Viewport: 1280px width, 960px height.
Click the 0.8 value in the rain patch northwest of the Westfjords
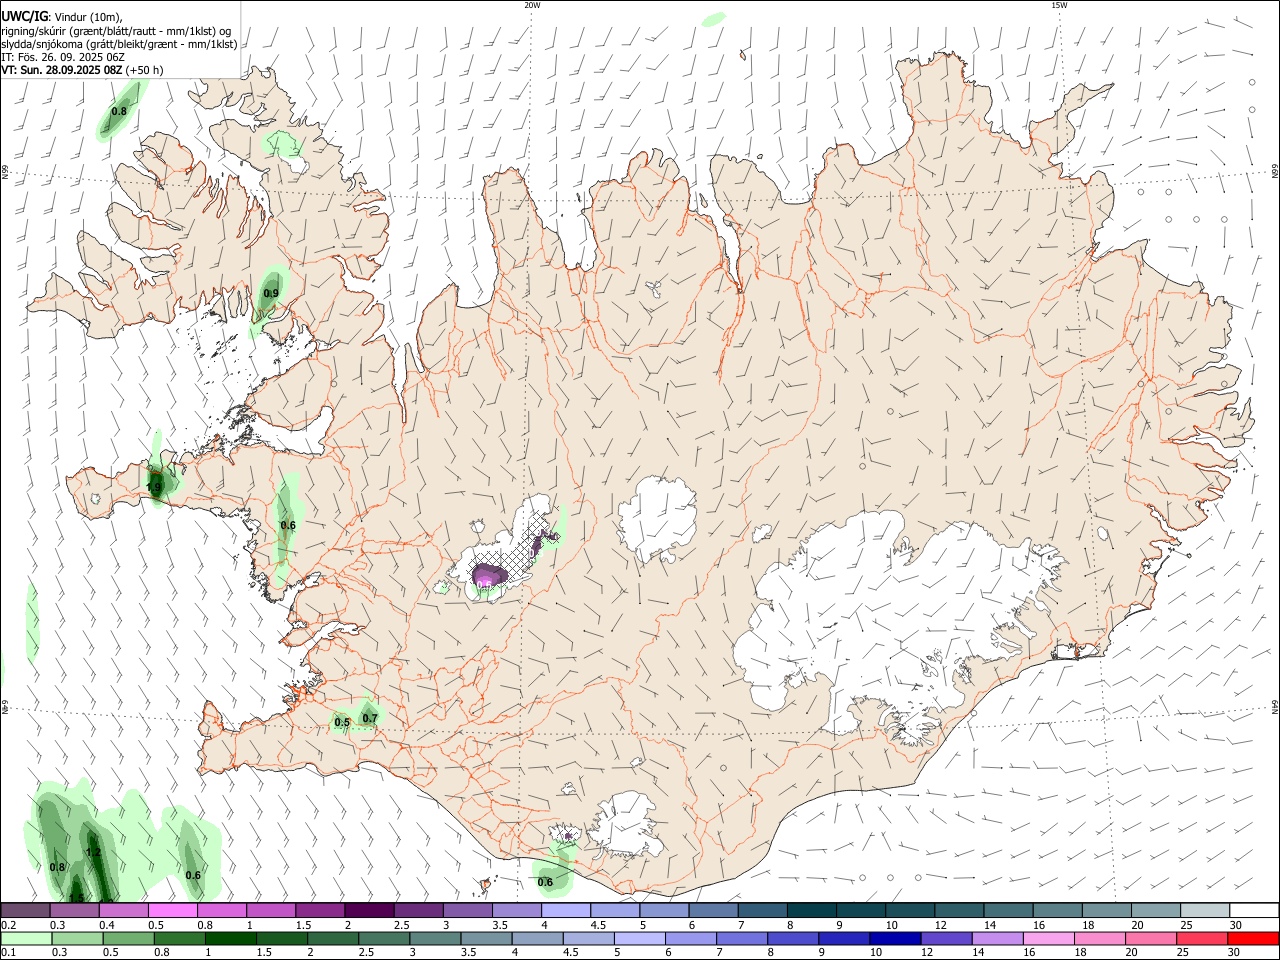click(x=119, y=111)
